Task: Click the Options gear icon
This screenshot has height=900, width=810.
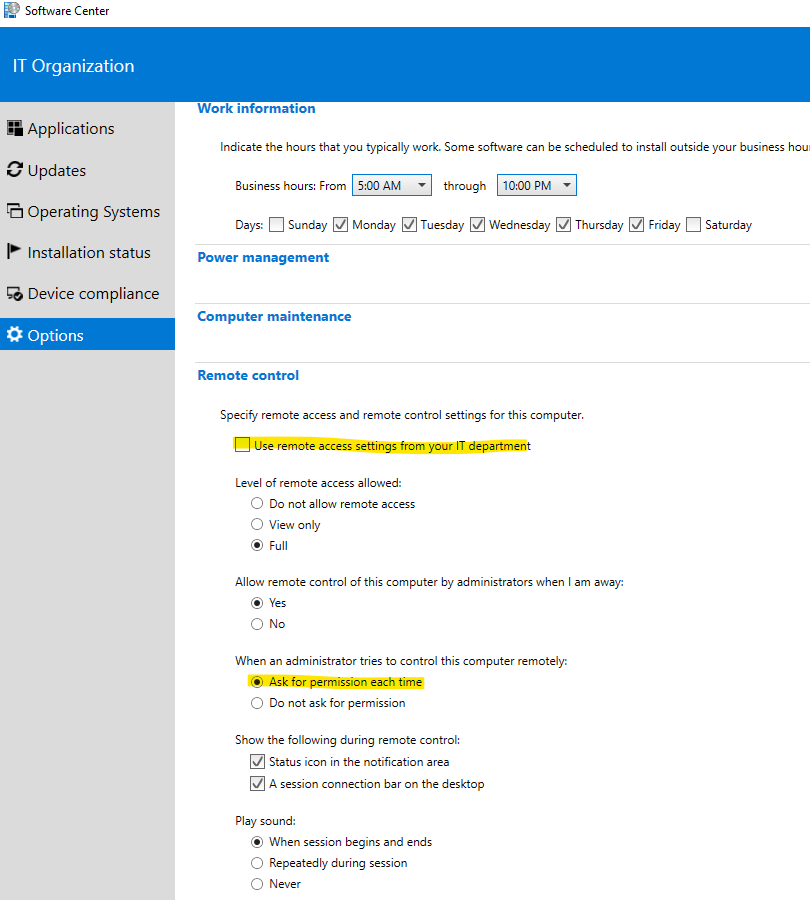Action: 16,334
